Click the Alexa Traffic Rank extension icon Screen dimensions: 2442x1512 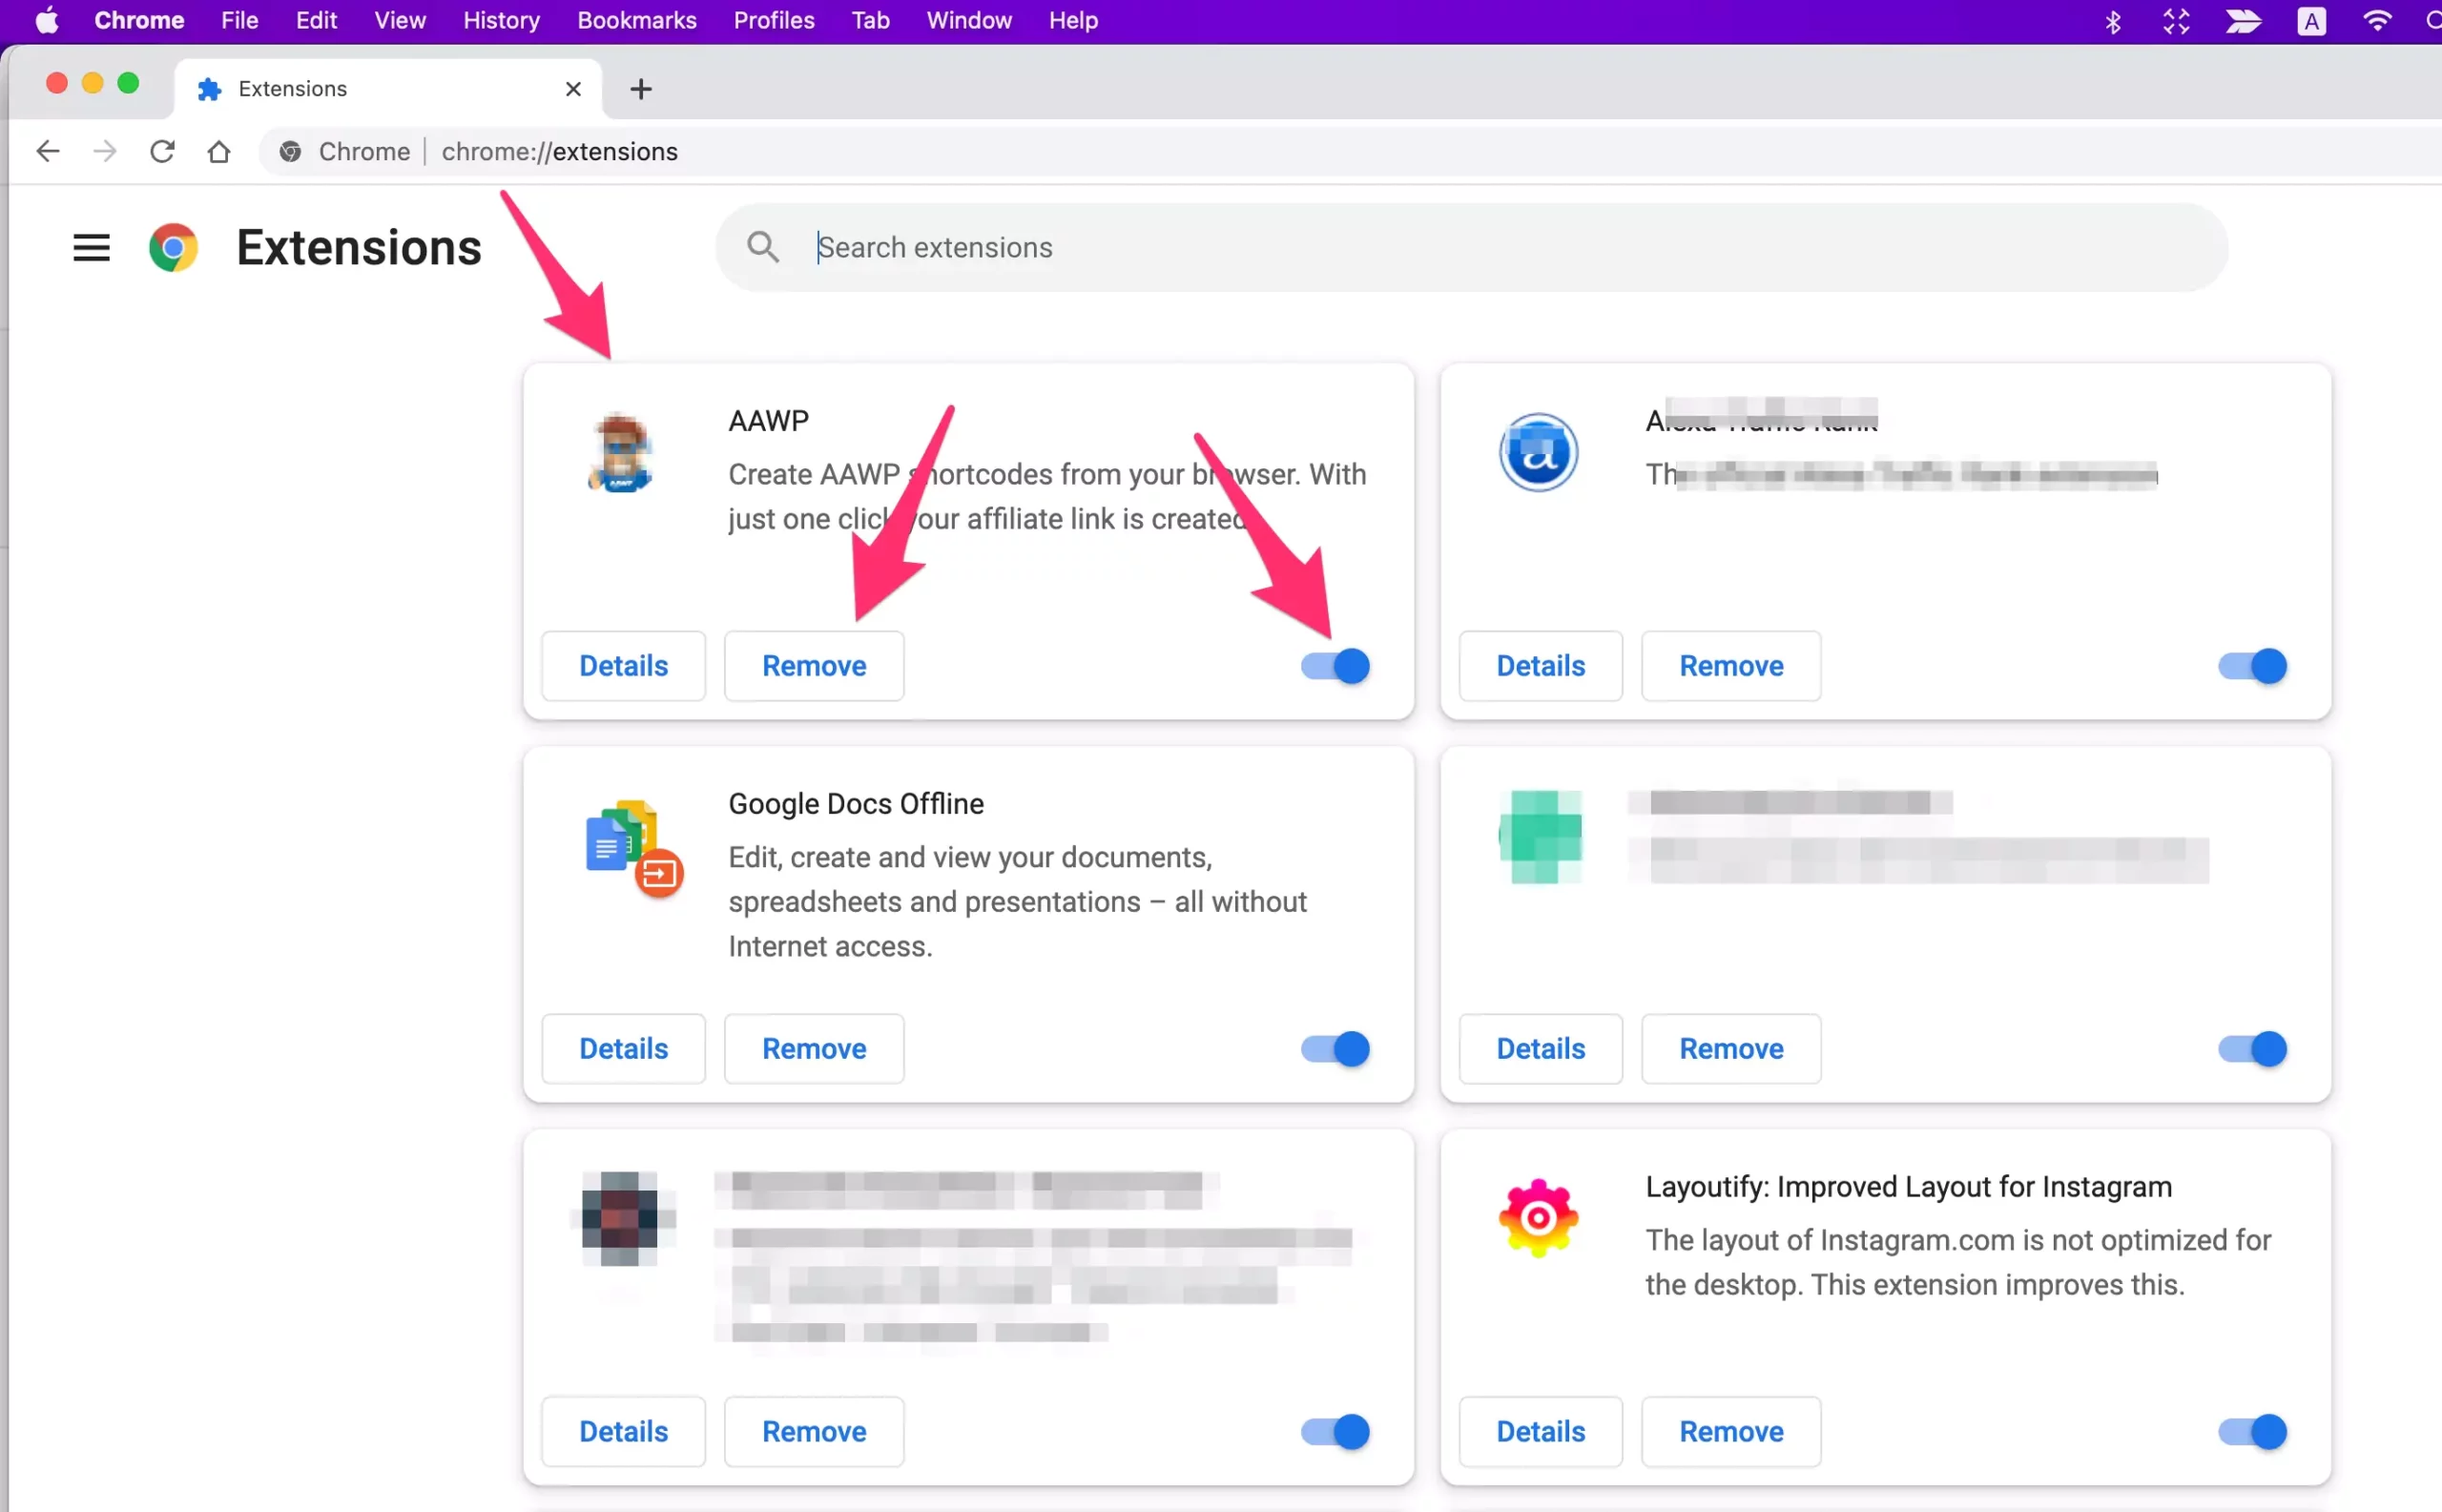pos(1538,453)
